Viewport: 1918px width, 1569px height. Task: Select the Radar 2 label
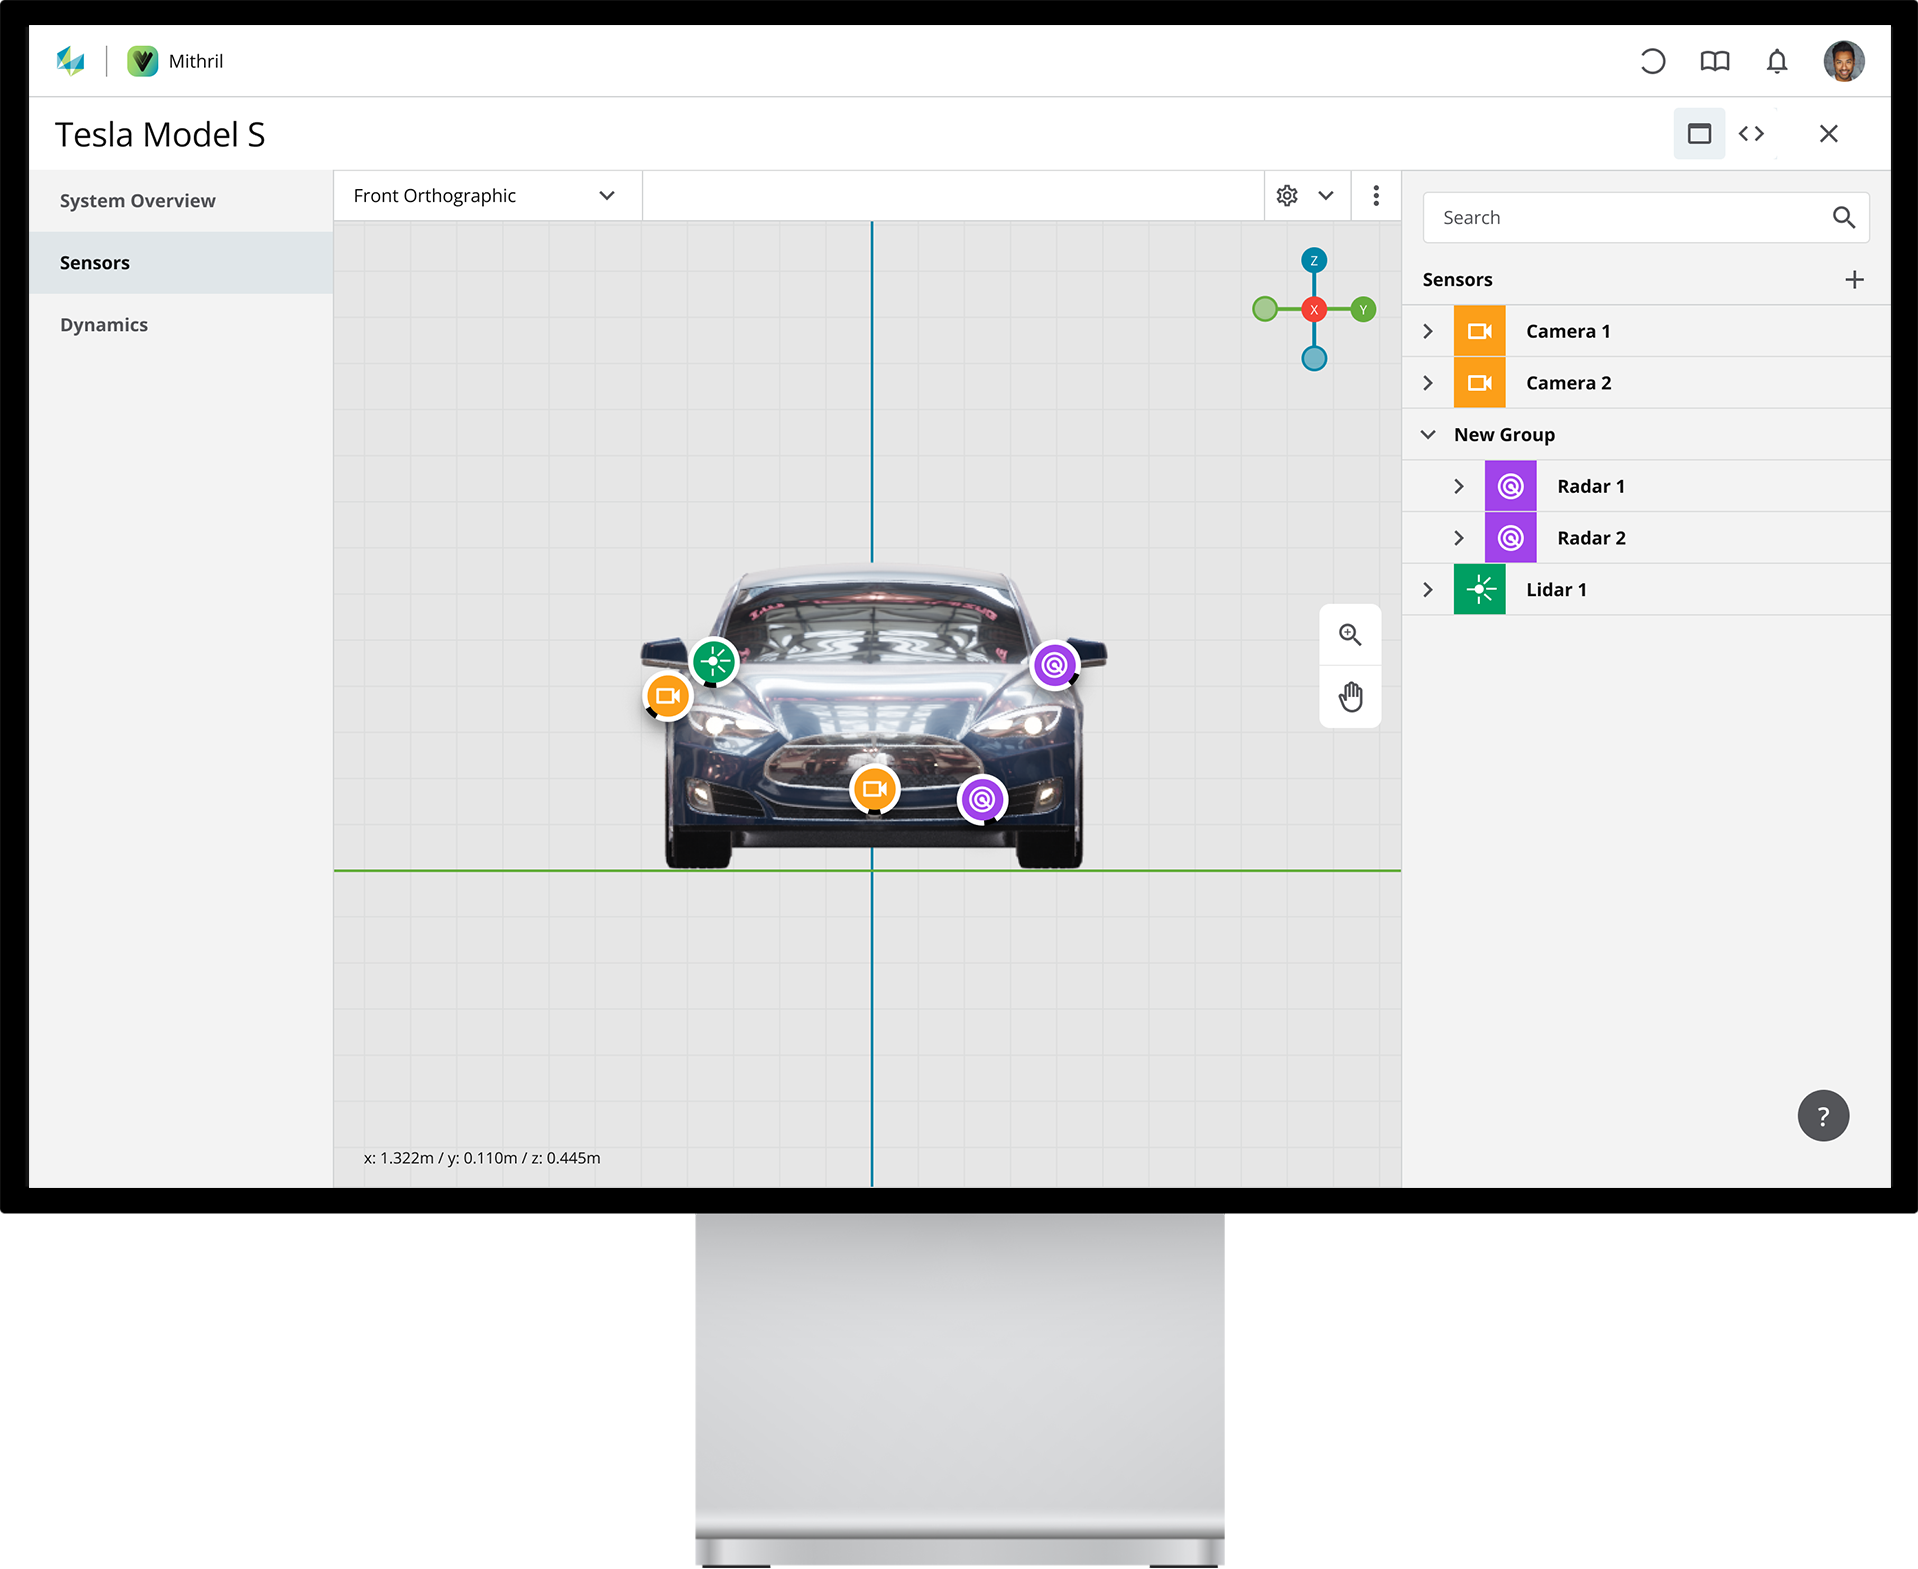click(x=1591, y=538)
